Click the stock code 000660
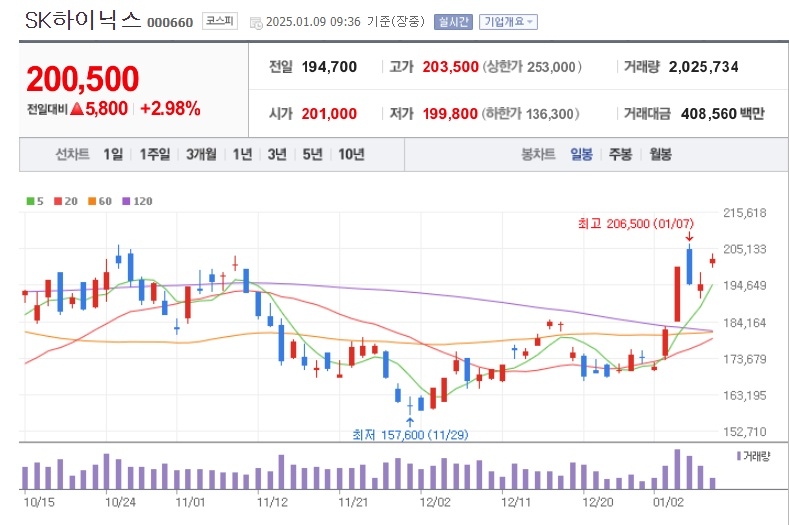The height and width of the screenshot is (525, 789). tap(170, 23)
